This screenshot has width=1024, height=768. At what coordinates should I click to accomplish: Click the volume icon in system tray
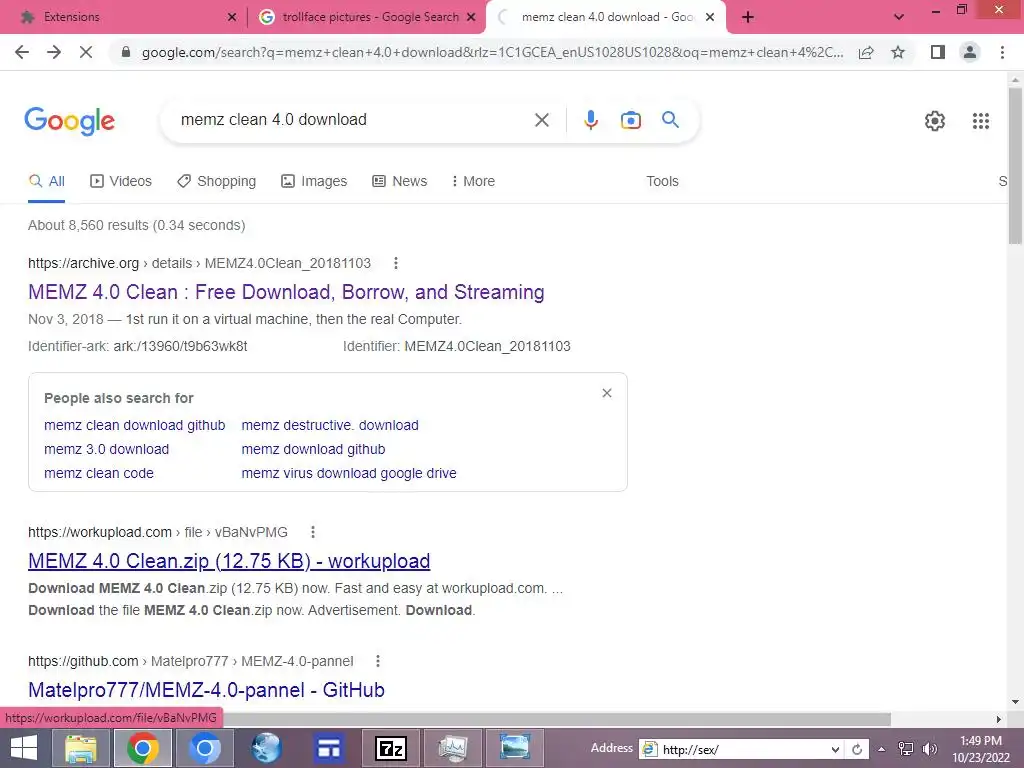click(930, 749)
